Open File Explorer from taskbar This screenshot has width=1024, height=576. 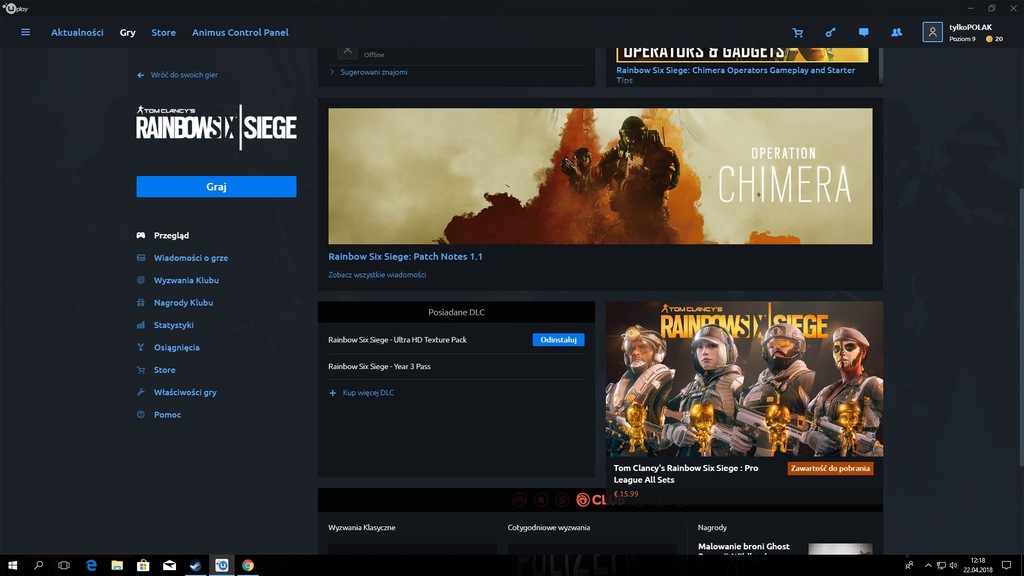[117, 566]
